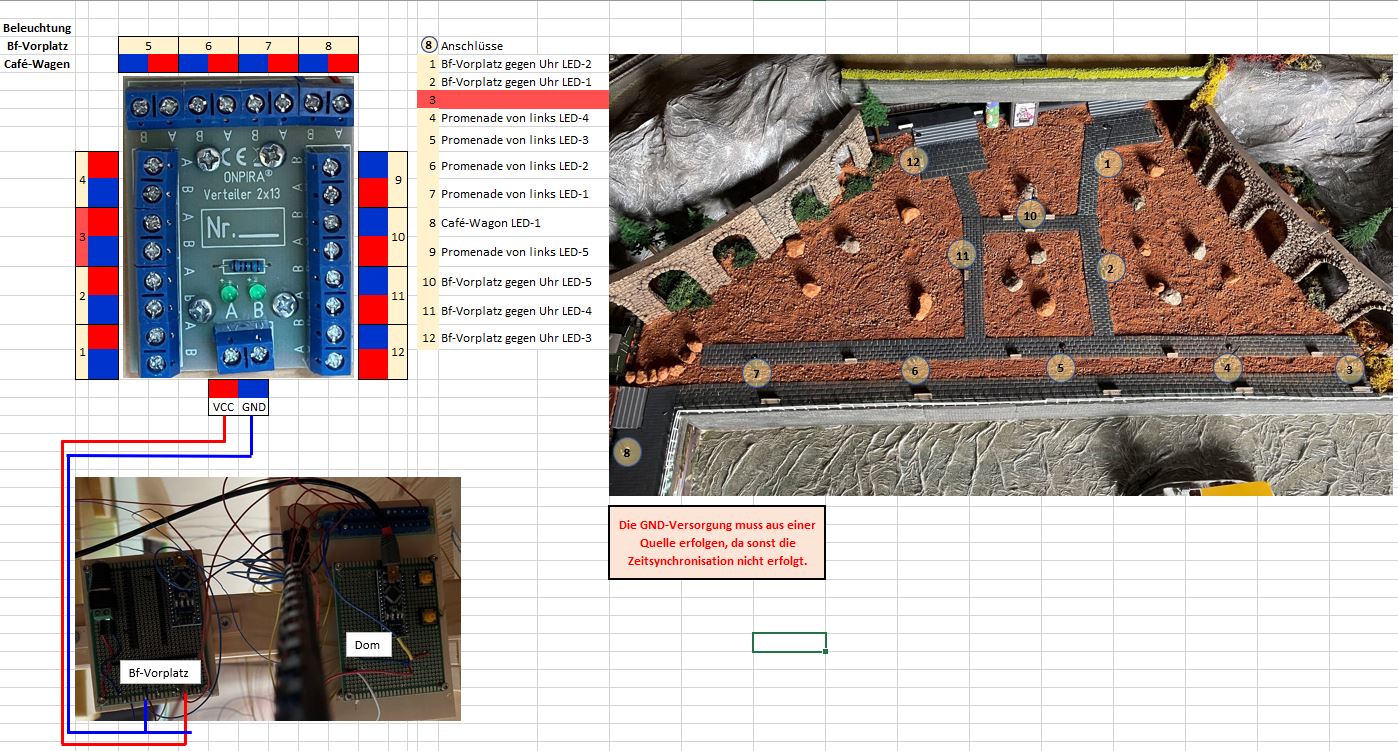Click circled marker 8 near the café wagon
This screenshot has width=1398, height=751.
coord(627,452)
